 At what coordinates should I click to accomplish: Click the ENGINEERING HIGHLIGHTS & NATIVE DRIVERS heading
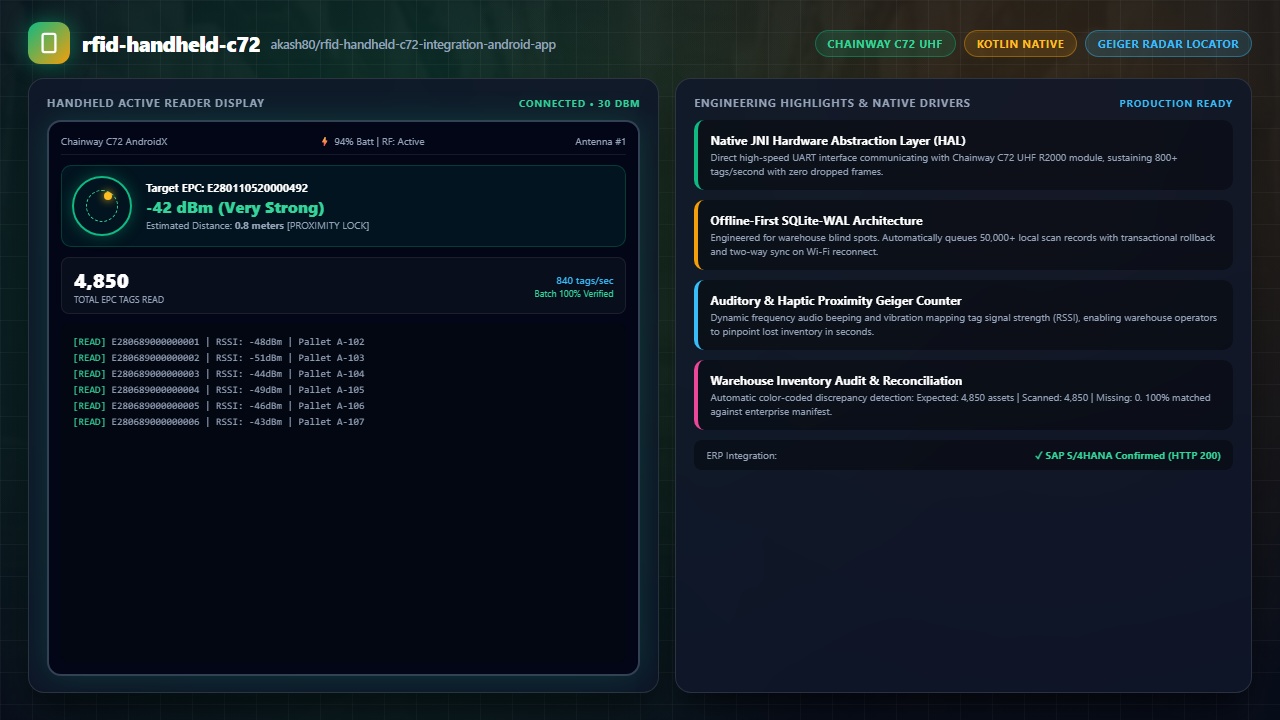(832, 103)
